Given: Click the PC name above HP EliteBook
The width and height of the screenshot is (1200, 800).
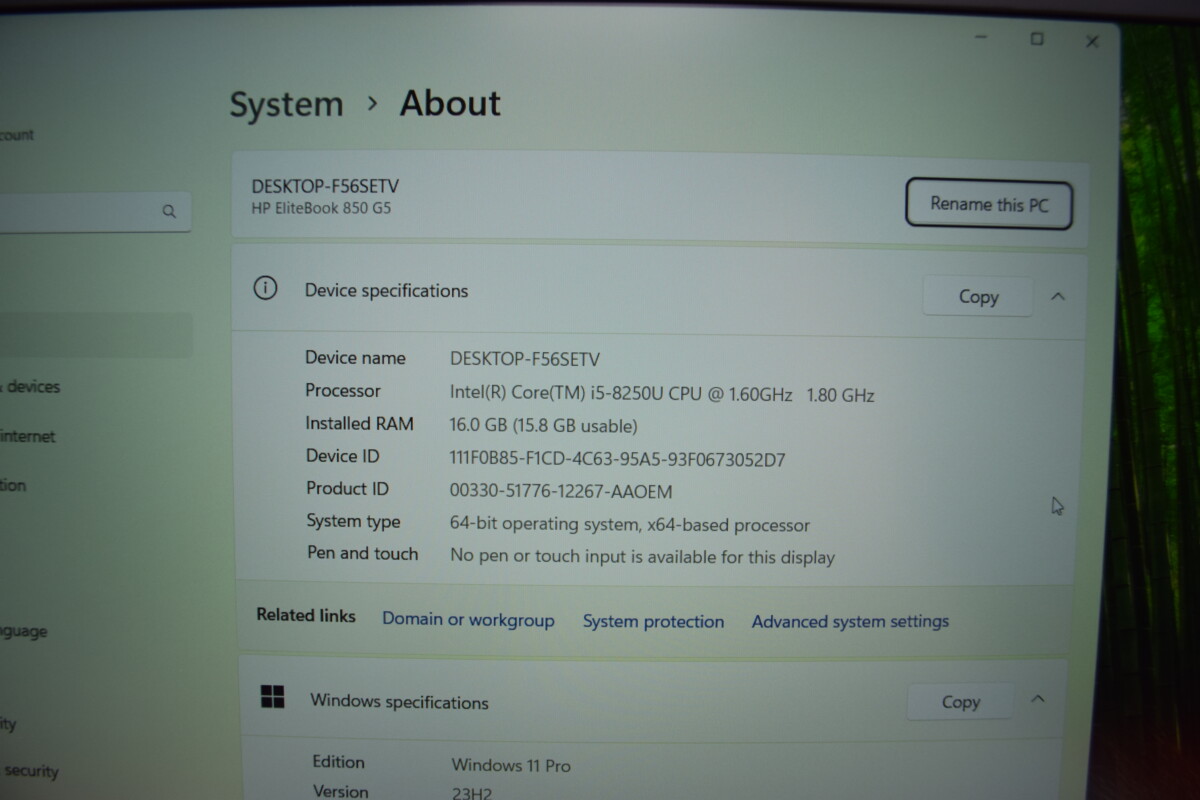Looking at the screenshot, I should point(325,186).
